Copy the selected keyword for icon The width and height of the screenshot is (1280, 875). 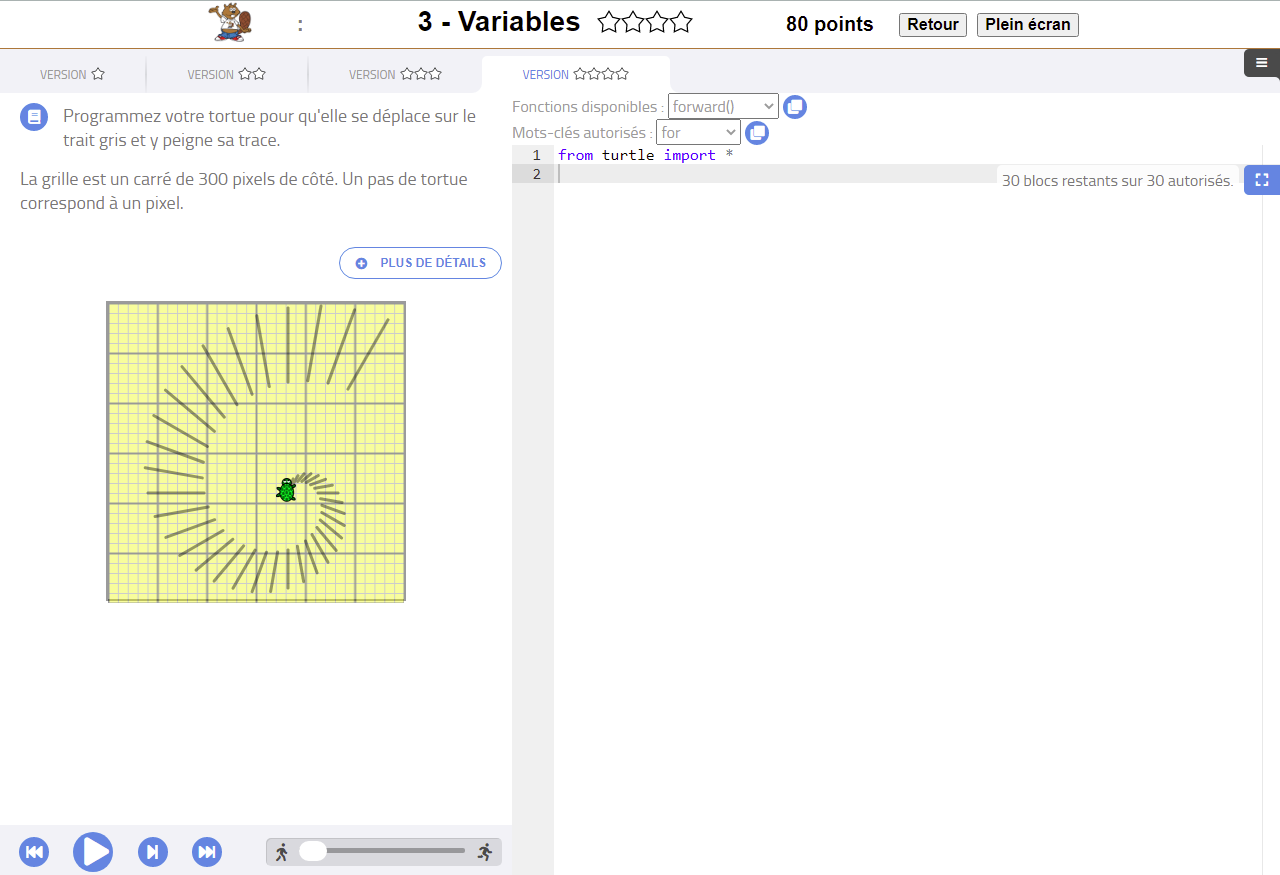coord(757,132)
